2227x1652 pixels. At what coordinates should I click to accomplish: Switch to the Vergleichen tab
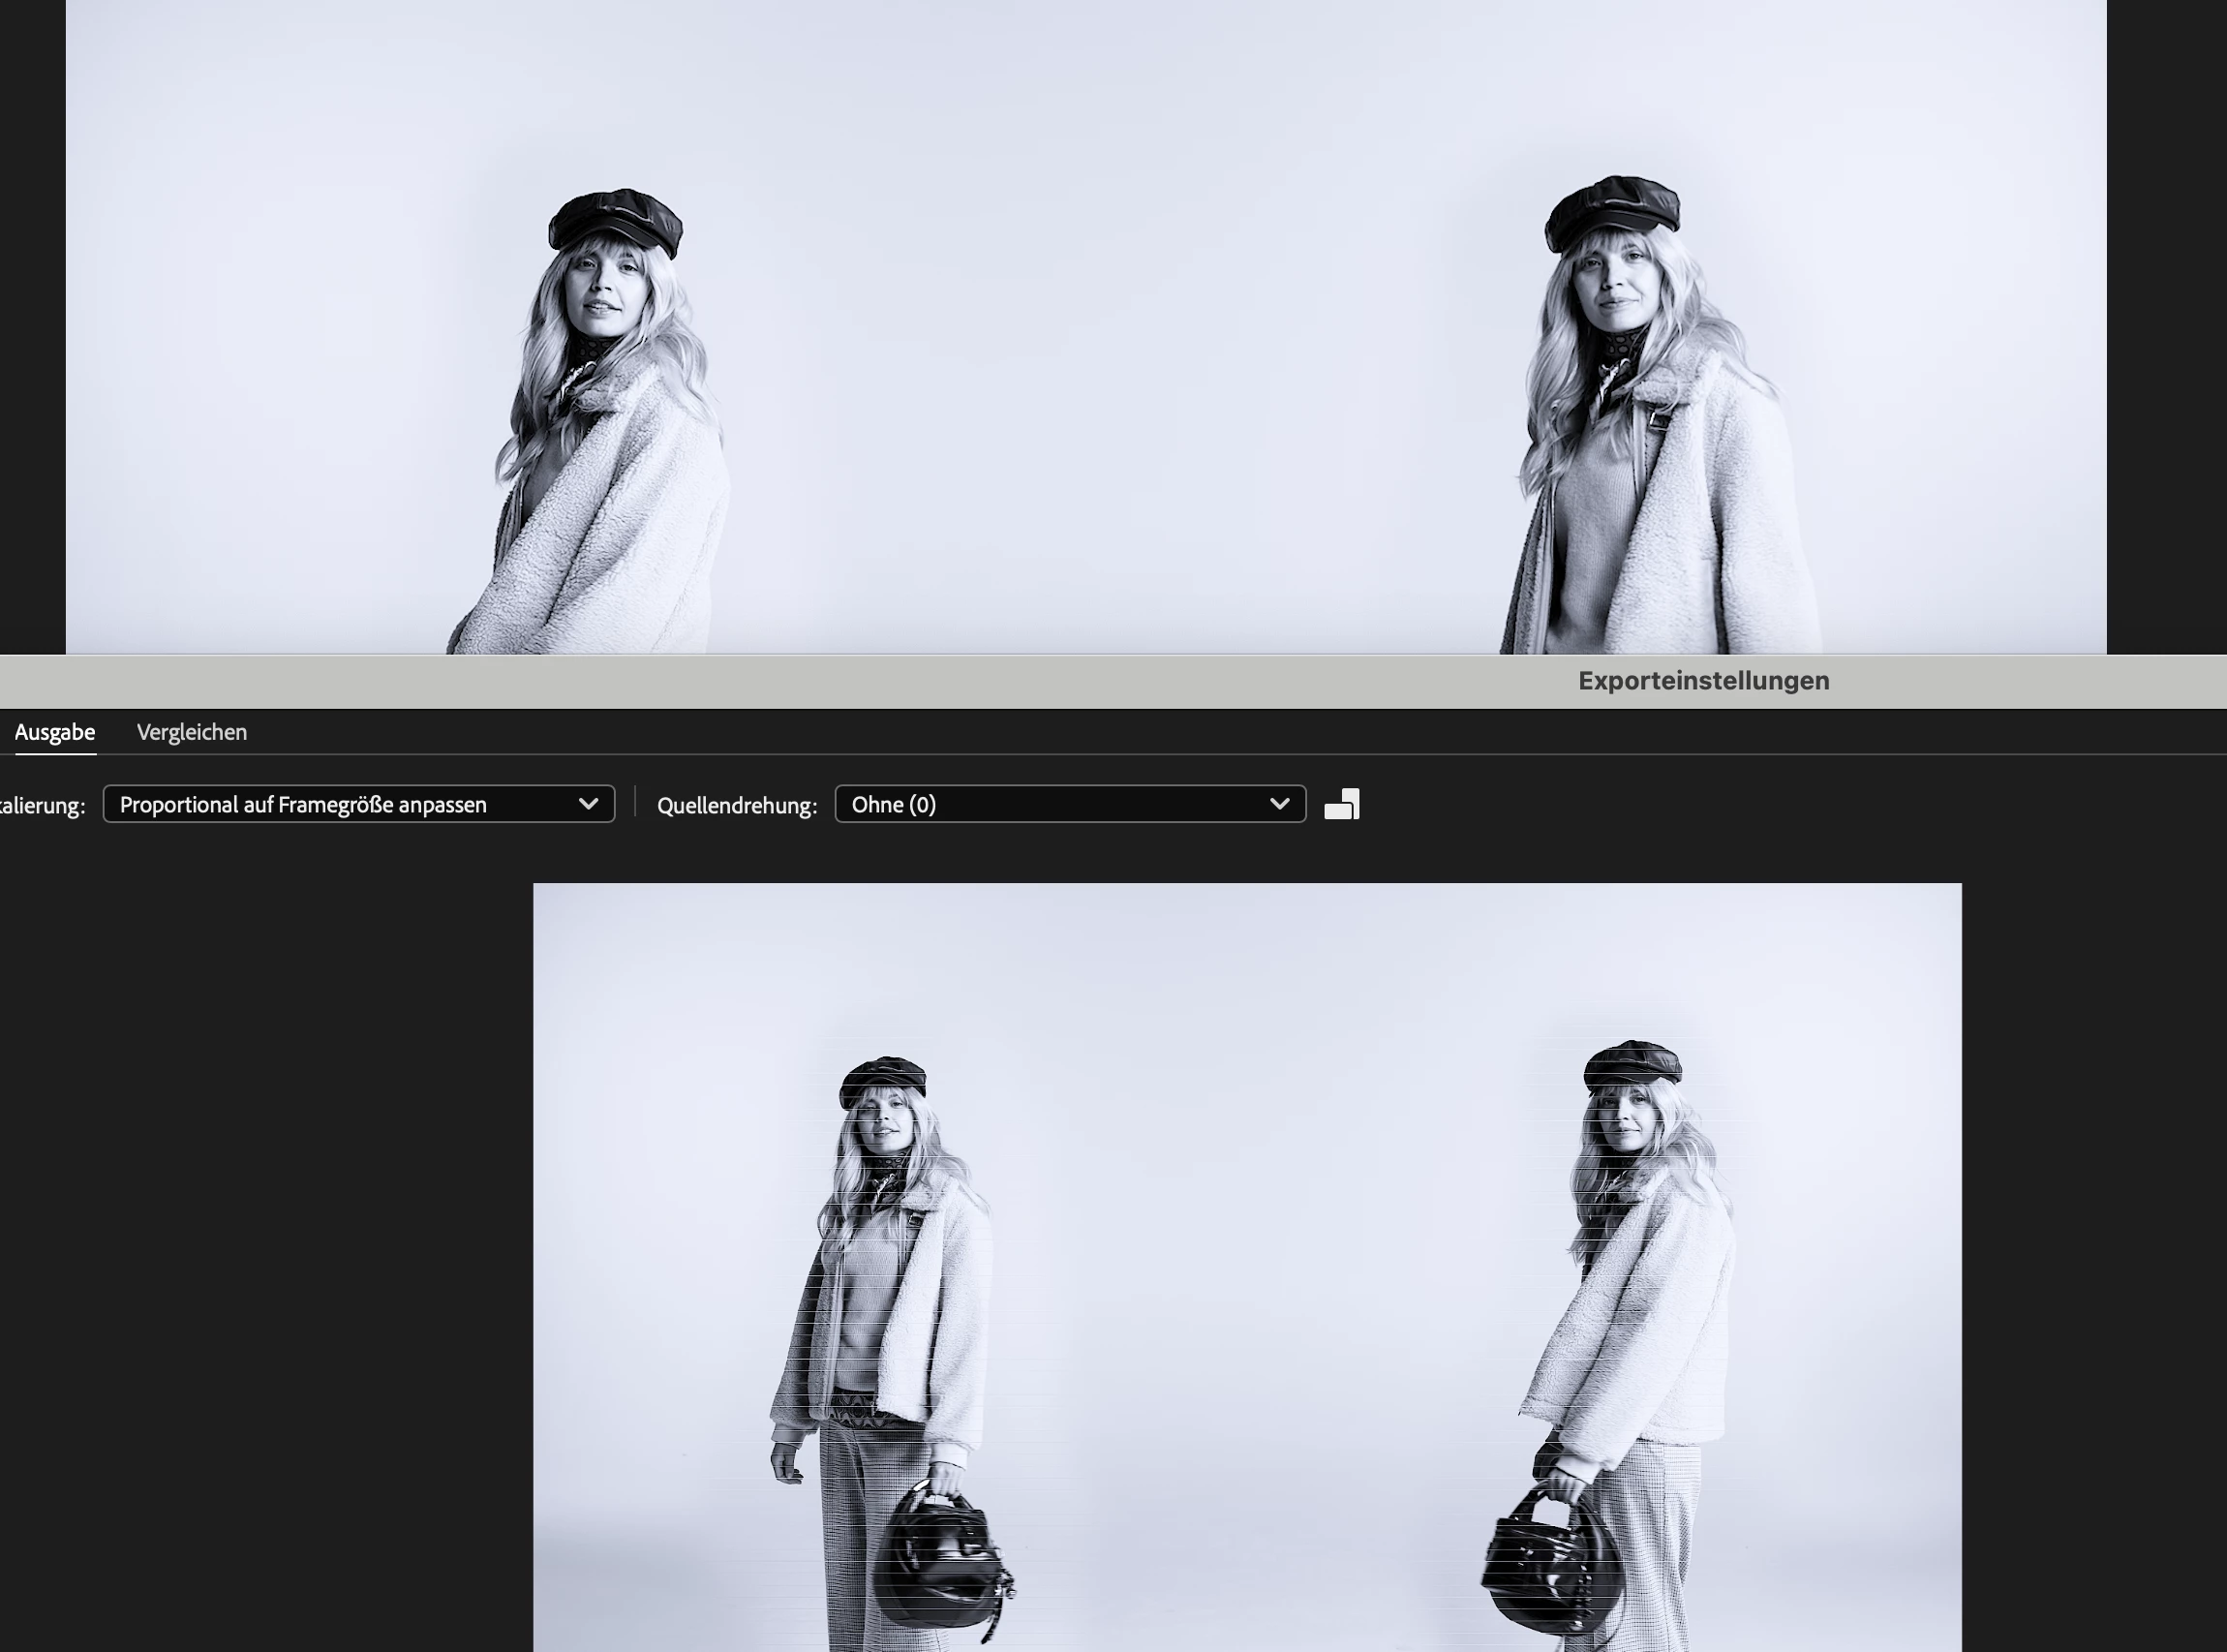tap(191, 732)
